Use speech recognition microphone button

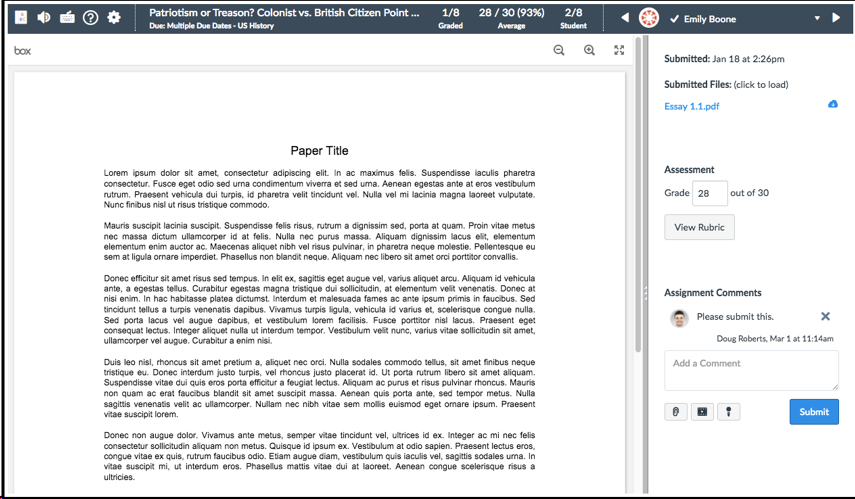coord(728,412)
